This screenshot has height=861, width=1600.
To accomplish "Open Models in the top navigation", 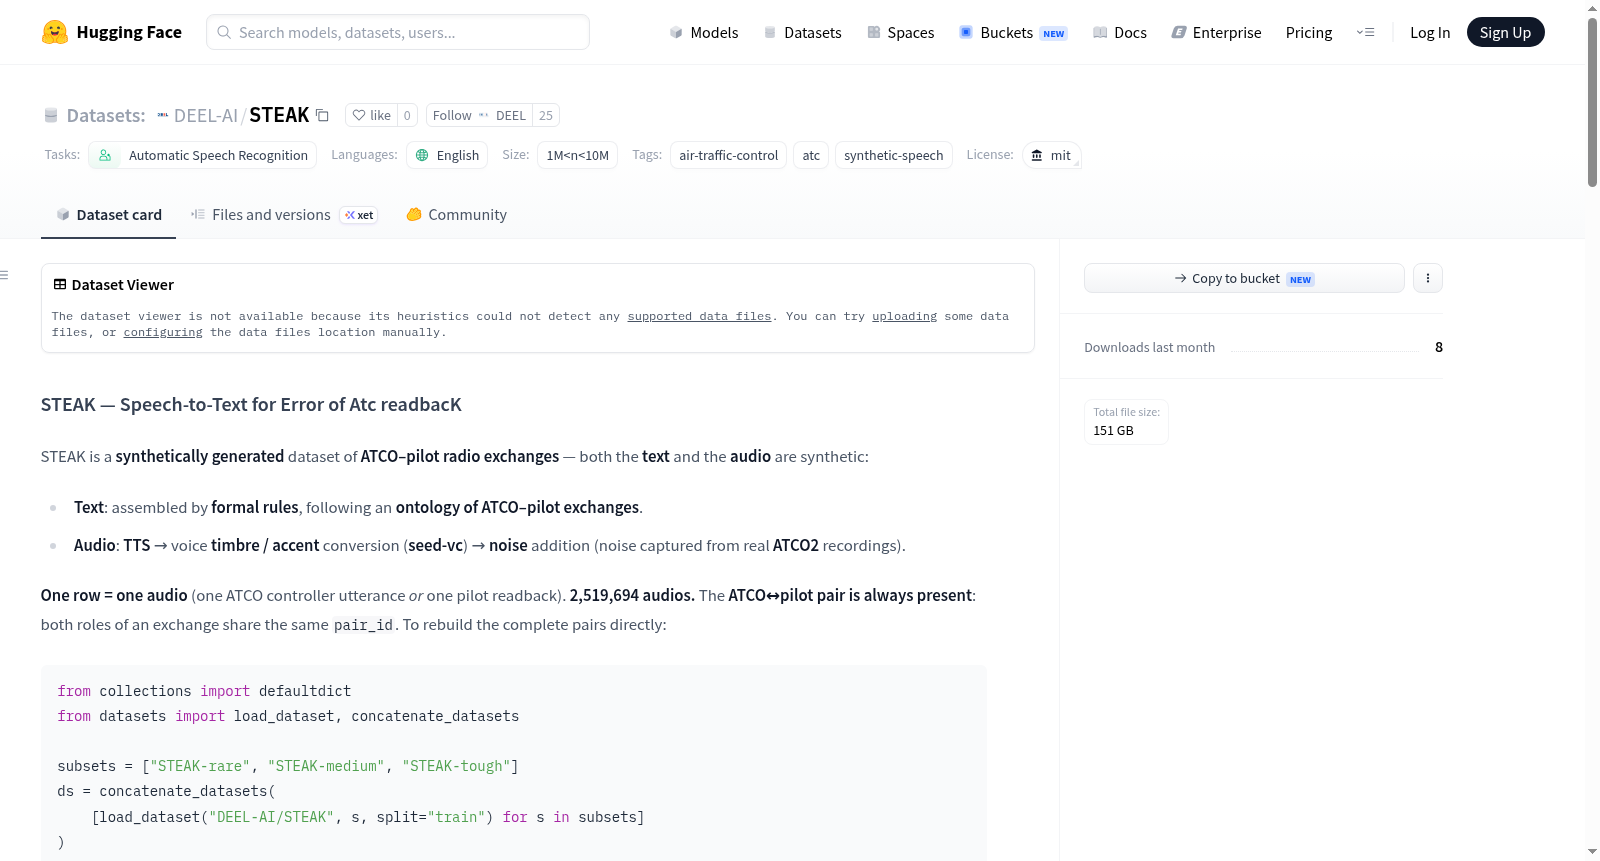I will (x=704, y=32).
